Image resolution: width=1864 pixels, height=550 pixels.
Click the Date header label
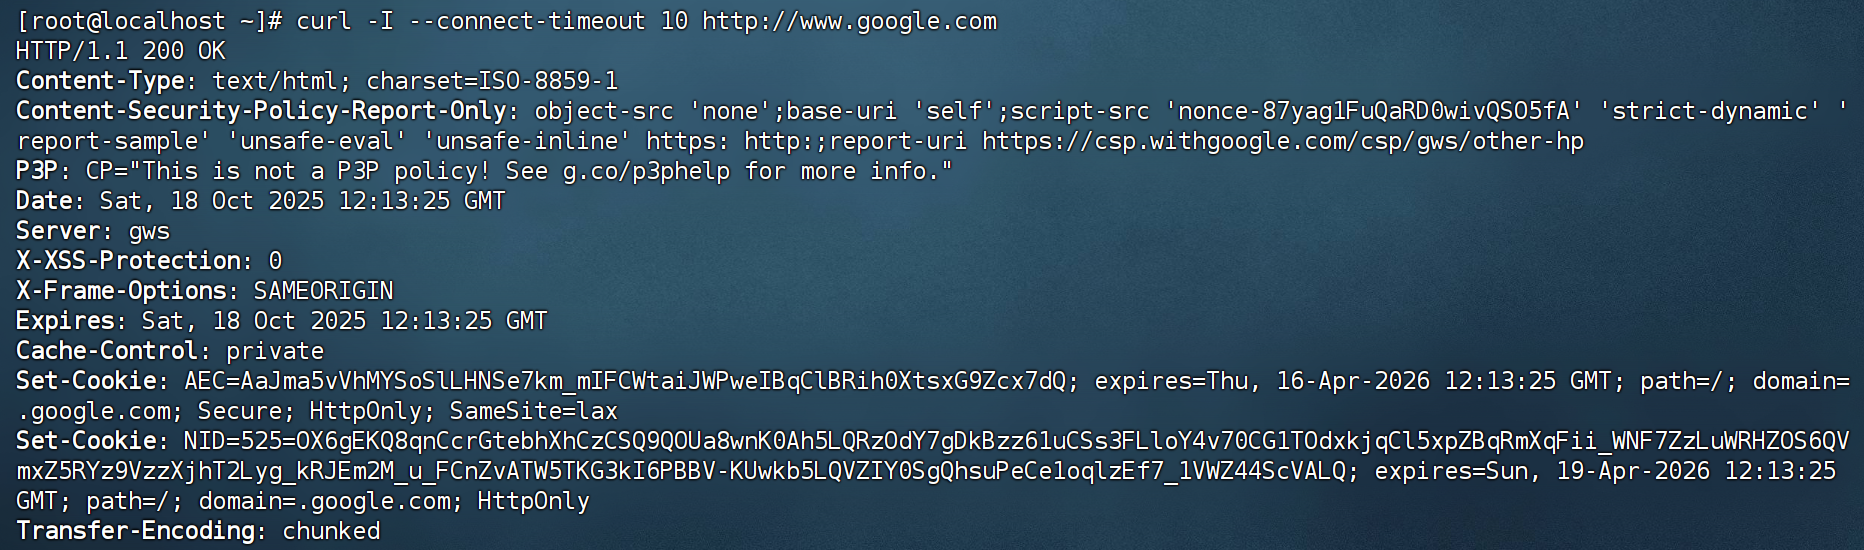[44, 201]
